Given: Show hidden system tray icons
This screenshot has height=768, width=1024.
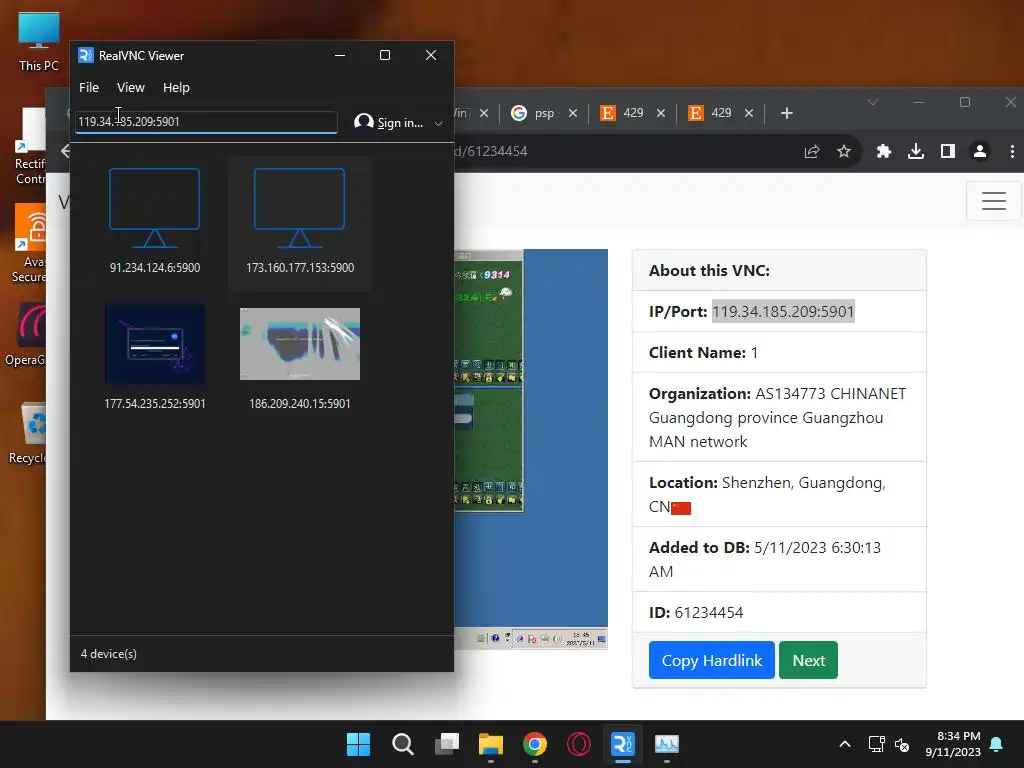Looking at the screenshot, I should [x=844, y=744].
